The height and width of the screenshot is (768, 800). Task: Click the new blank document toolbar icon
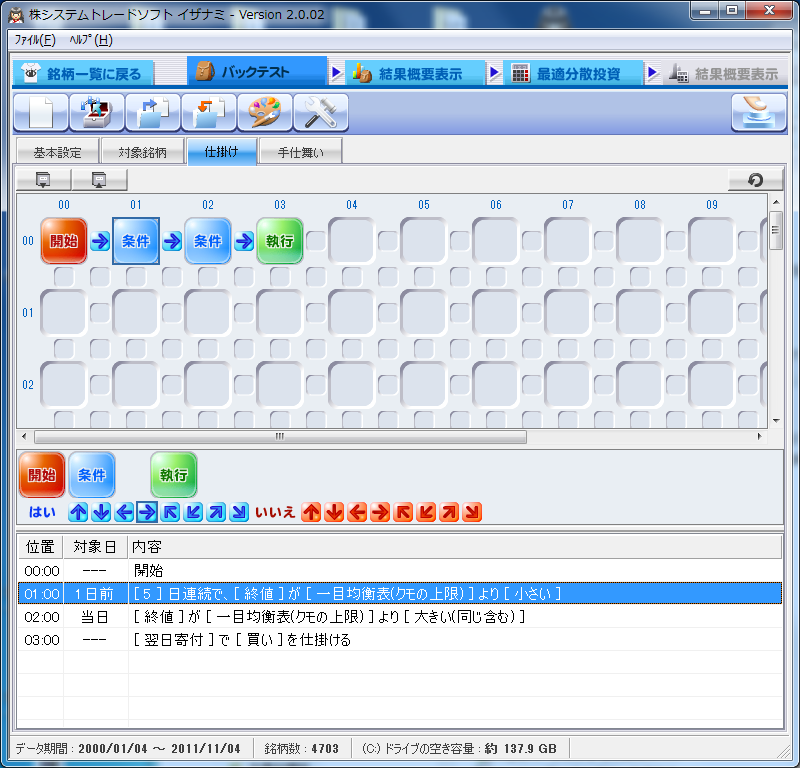tap(41, 112)
